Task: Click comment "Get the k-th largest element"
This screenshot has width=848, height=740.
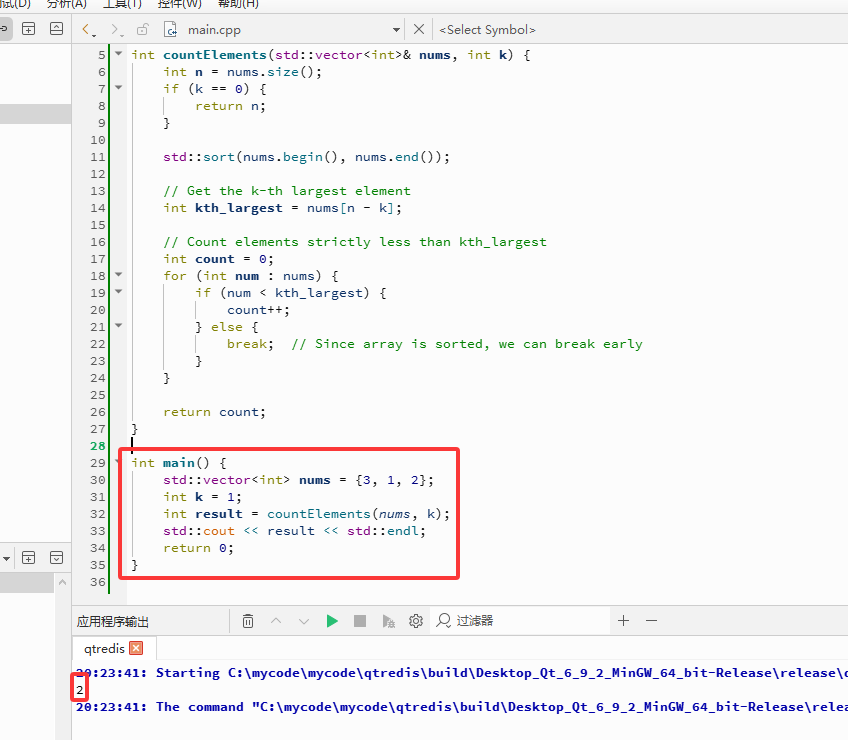Action: pos(287,191)
